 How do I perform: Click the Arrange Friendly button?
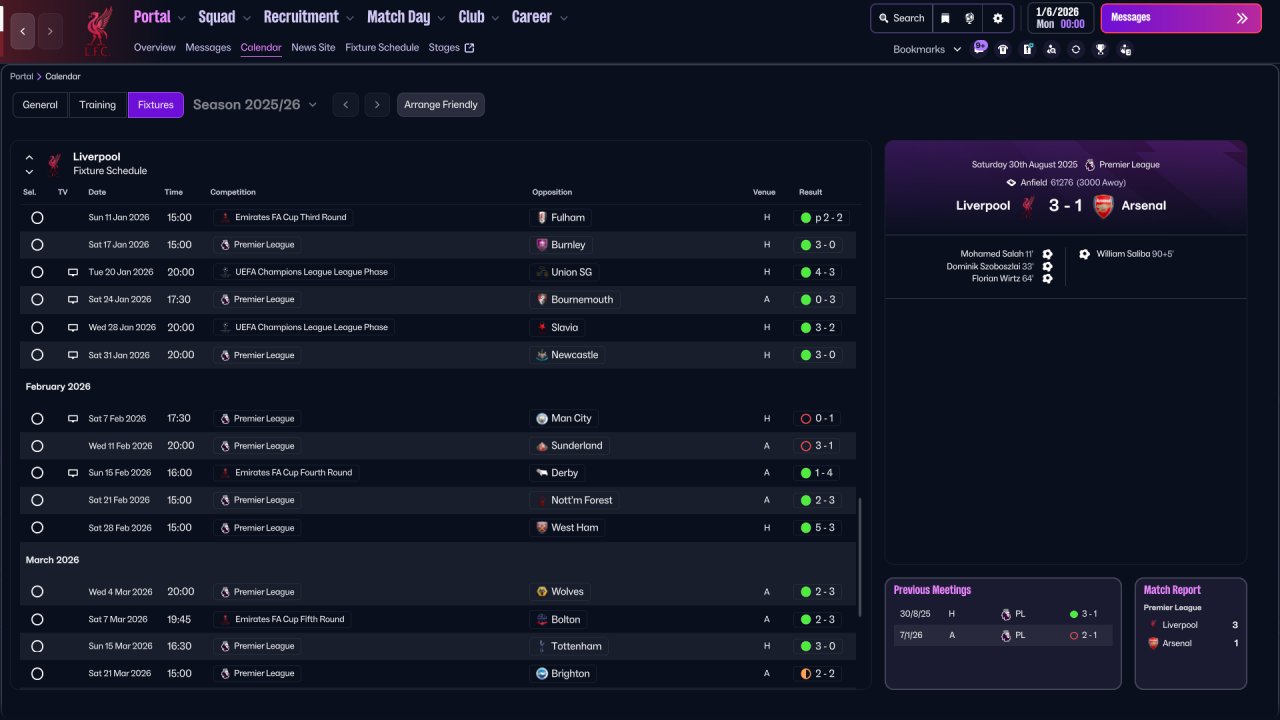pos(441,105)
